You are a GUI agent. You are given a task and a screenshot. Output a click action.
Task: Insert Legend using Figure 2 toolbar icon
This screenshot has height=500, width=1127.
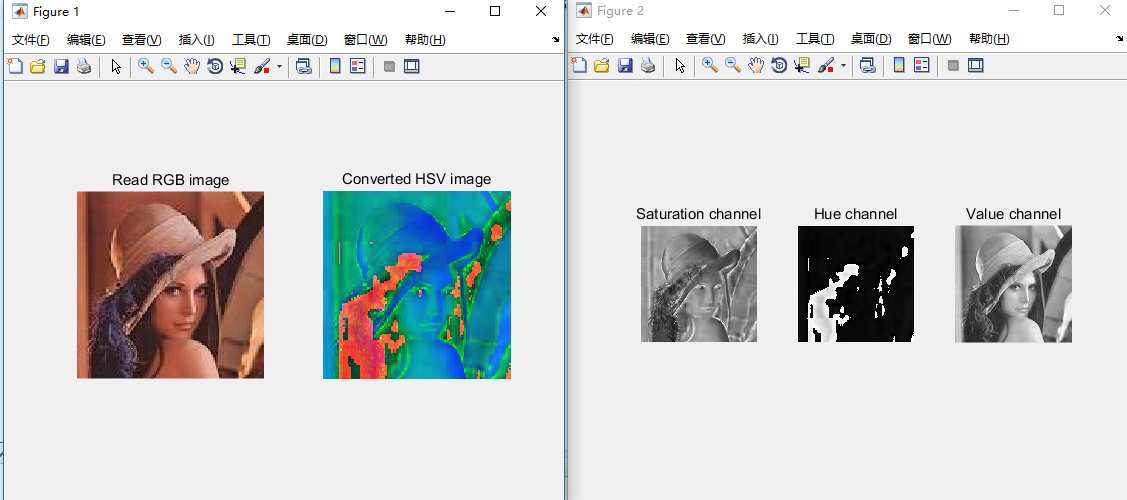click(921, 65)
